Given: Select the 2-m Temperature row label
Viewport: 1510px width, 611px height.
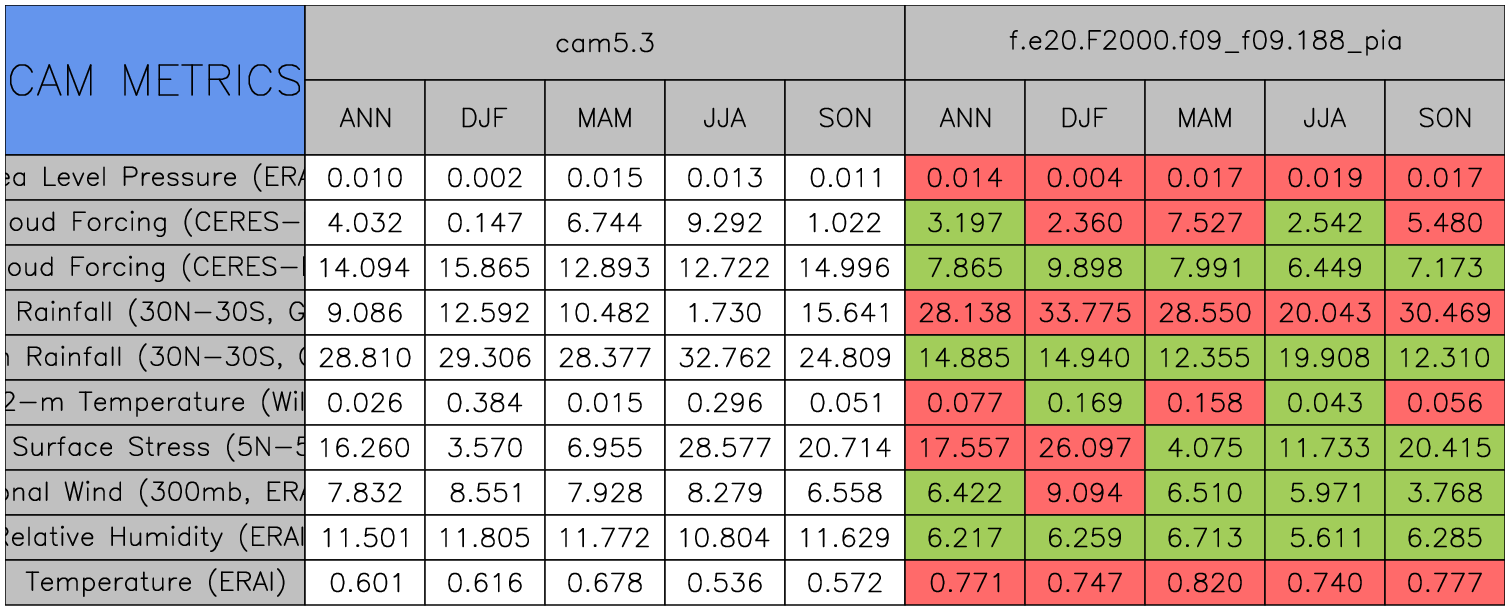Looking at the screenshot, I should pyautogui.click(x=155, y=402).
